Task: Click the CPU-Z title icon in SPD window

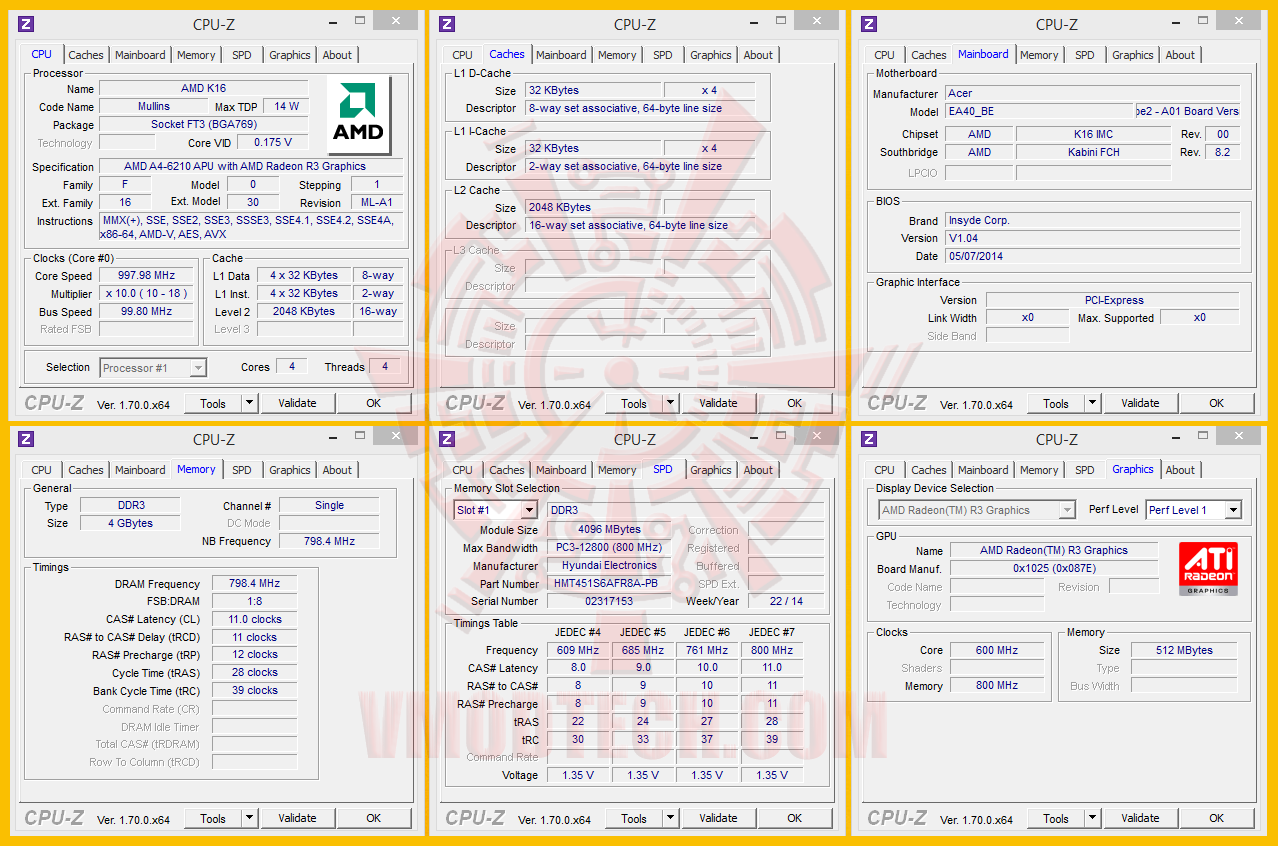Action: [x=447, y=439]
